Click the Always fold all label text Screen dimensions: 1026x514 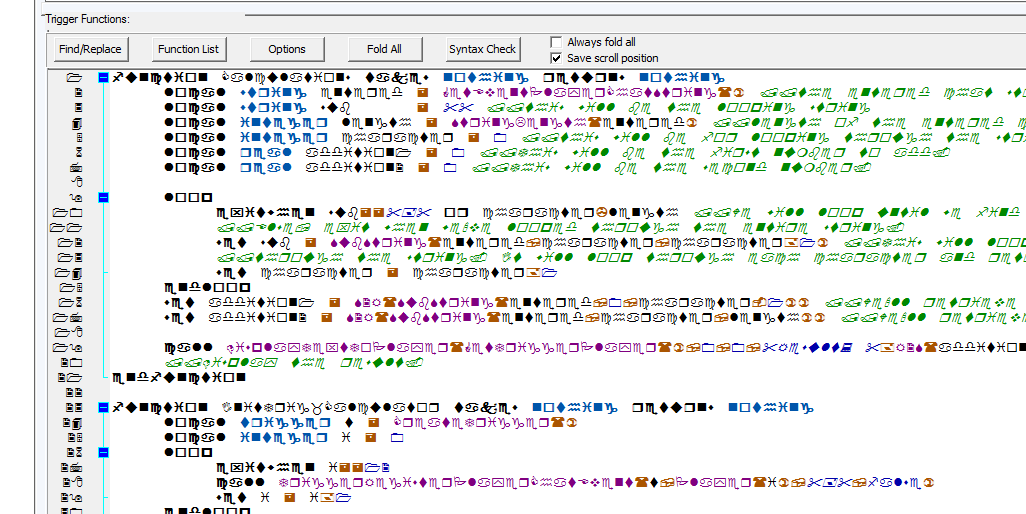coord(601,42)
